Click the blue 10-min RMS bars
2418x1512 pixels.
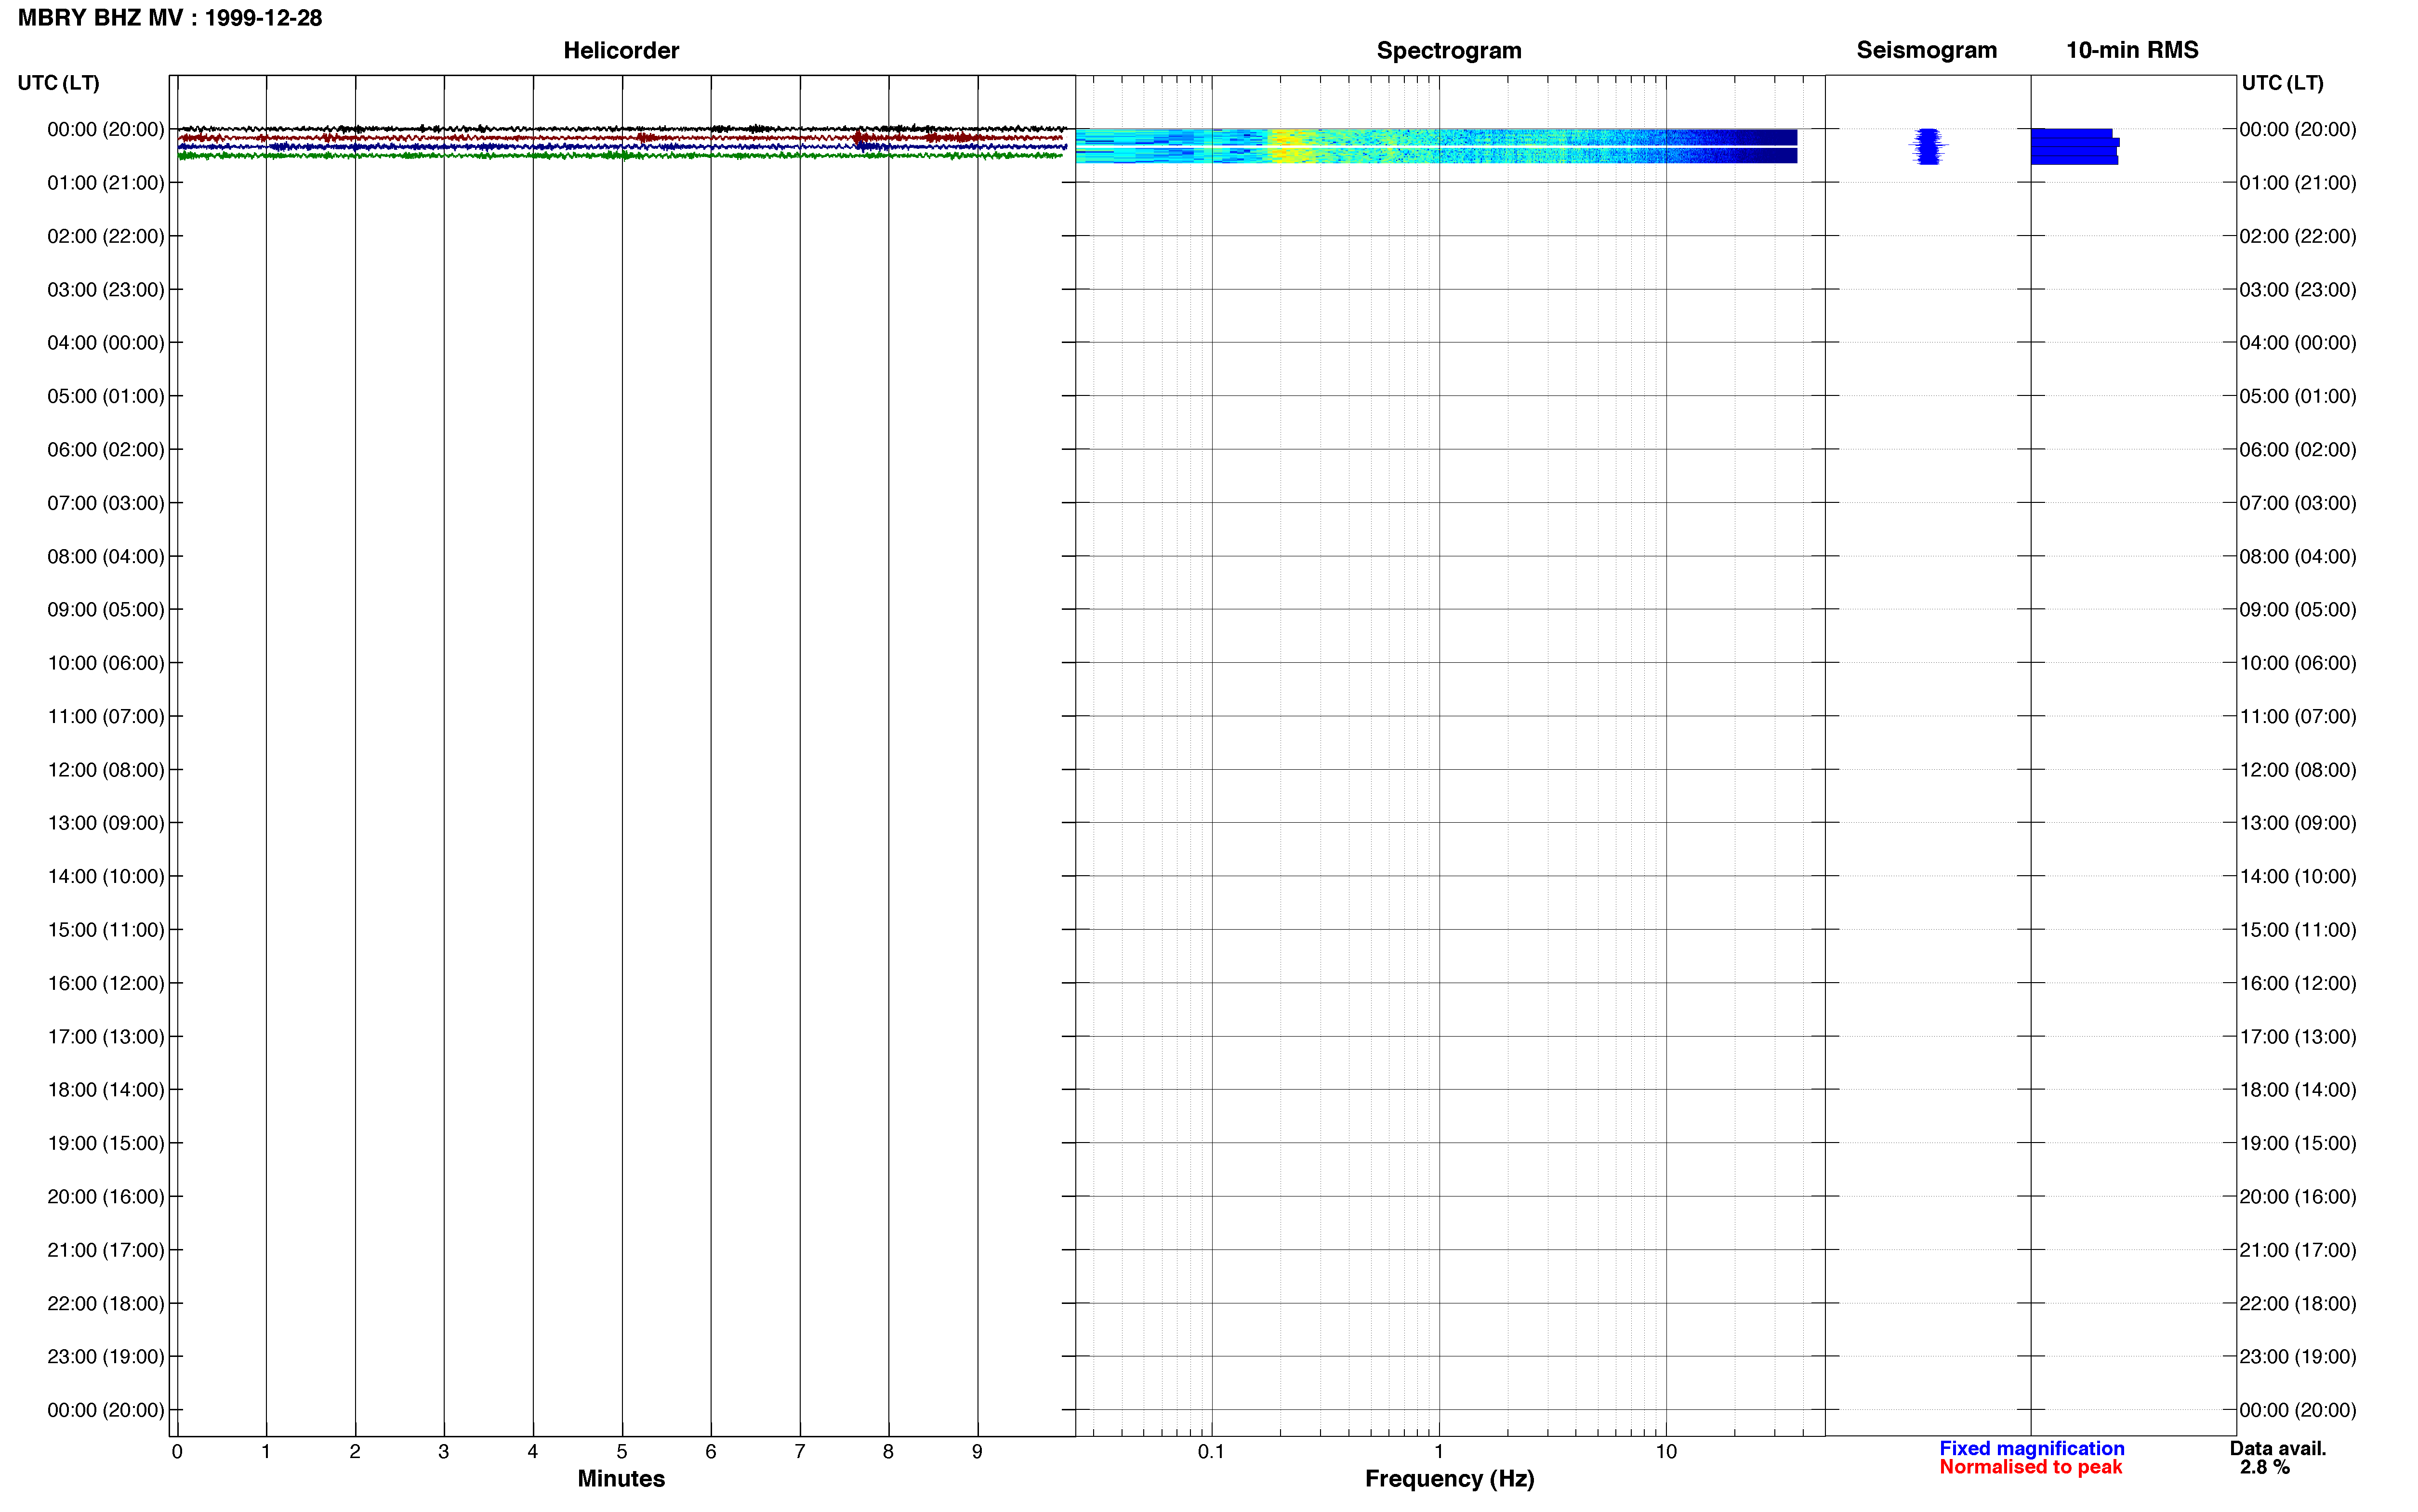pyautogui.click(x=2074, y=146)
